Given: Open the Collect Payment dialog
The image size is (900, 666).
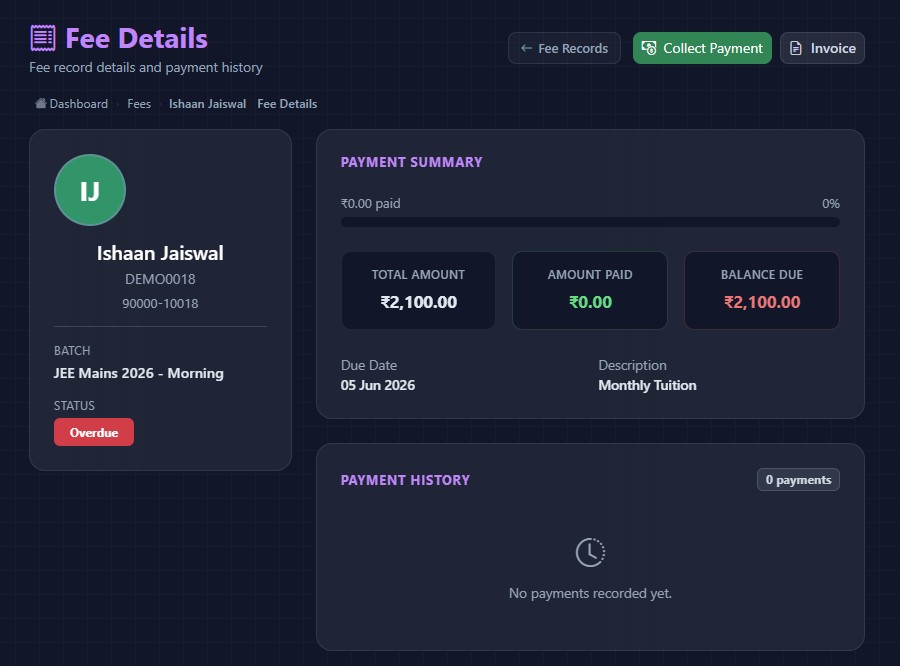Looking at the screenshot, I should (702, 48).
